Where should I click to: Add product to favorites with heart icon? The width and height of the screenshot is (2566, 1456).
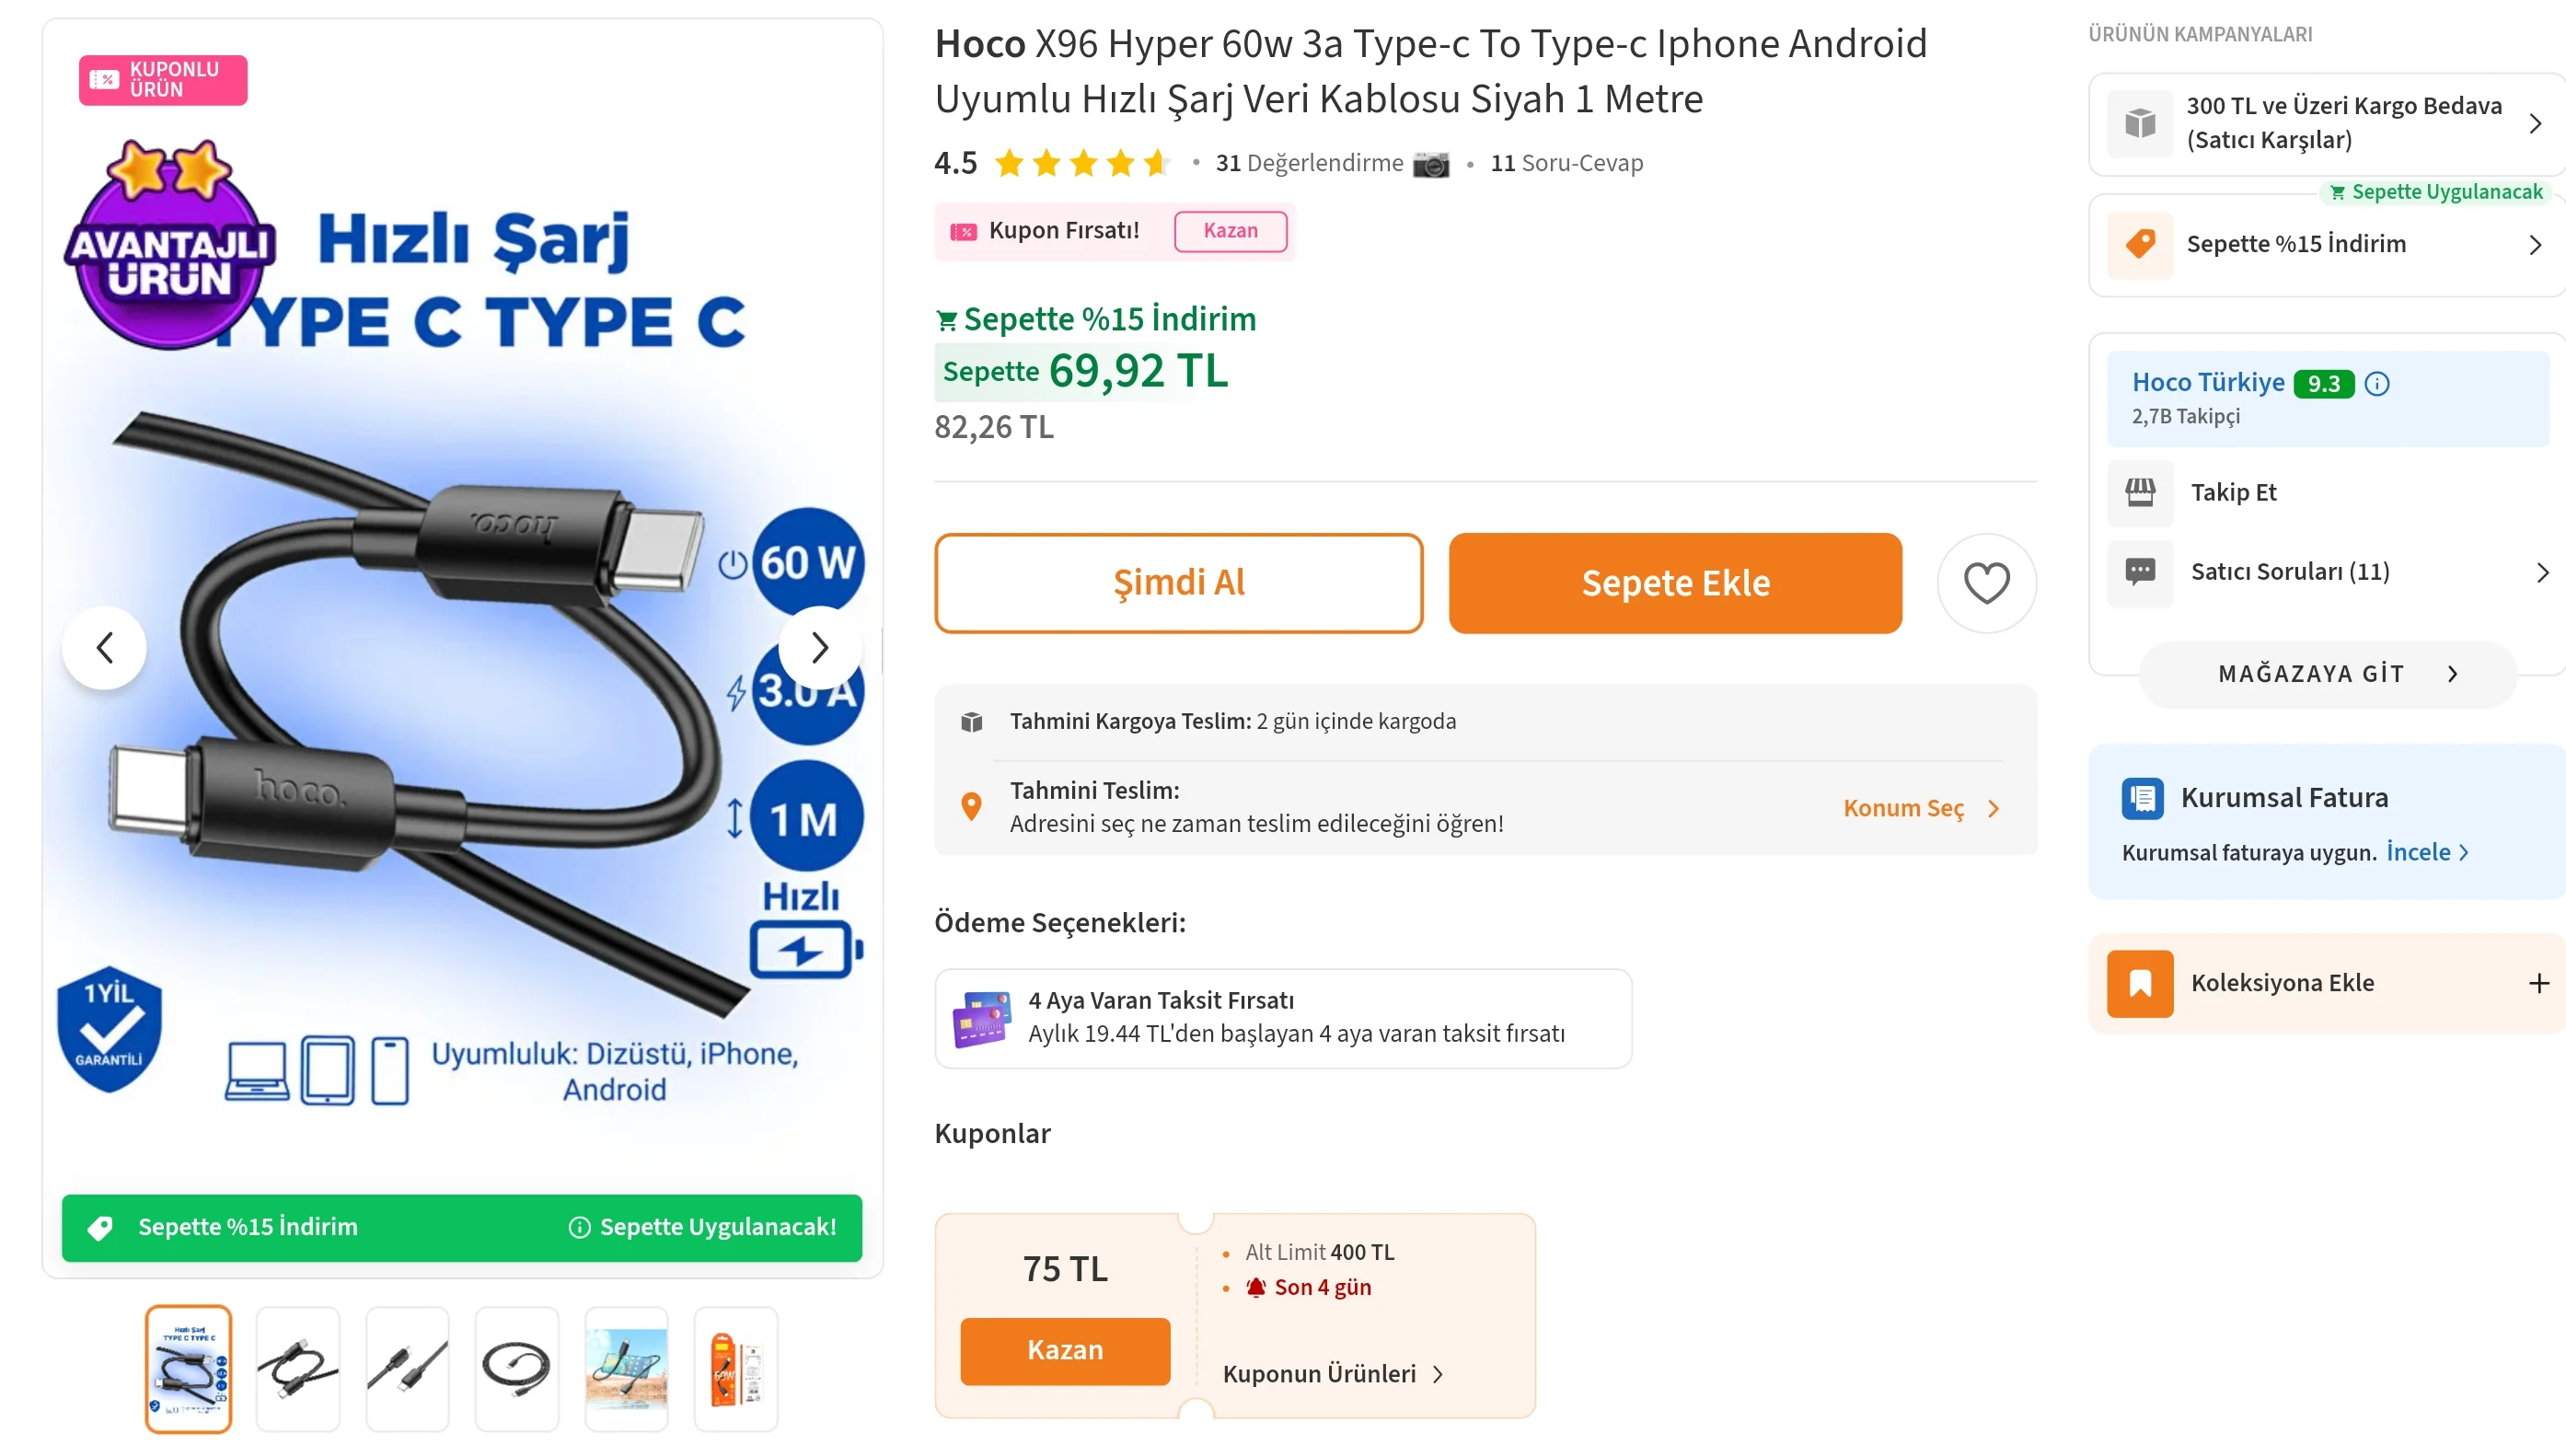pos(1985,583)
